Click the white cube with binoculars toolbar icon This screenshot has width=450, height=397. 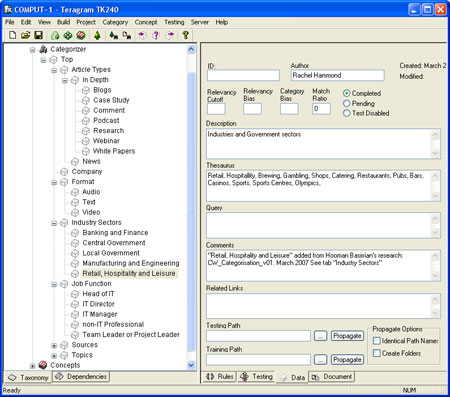coord(126,35)
